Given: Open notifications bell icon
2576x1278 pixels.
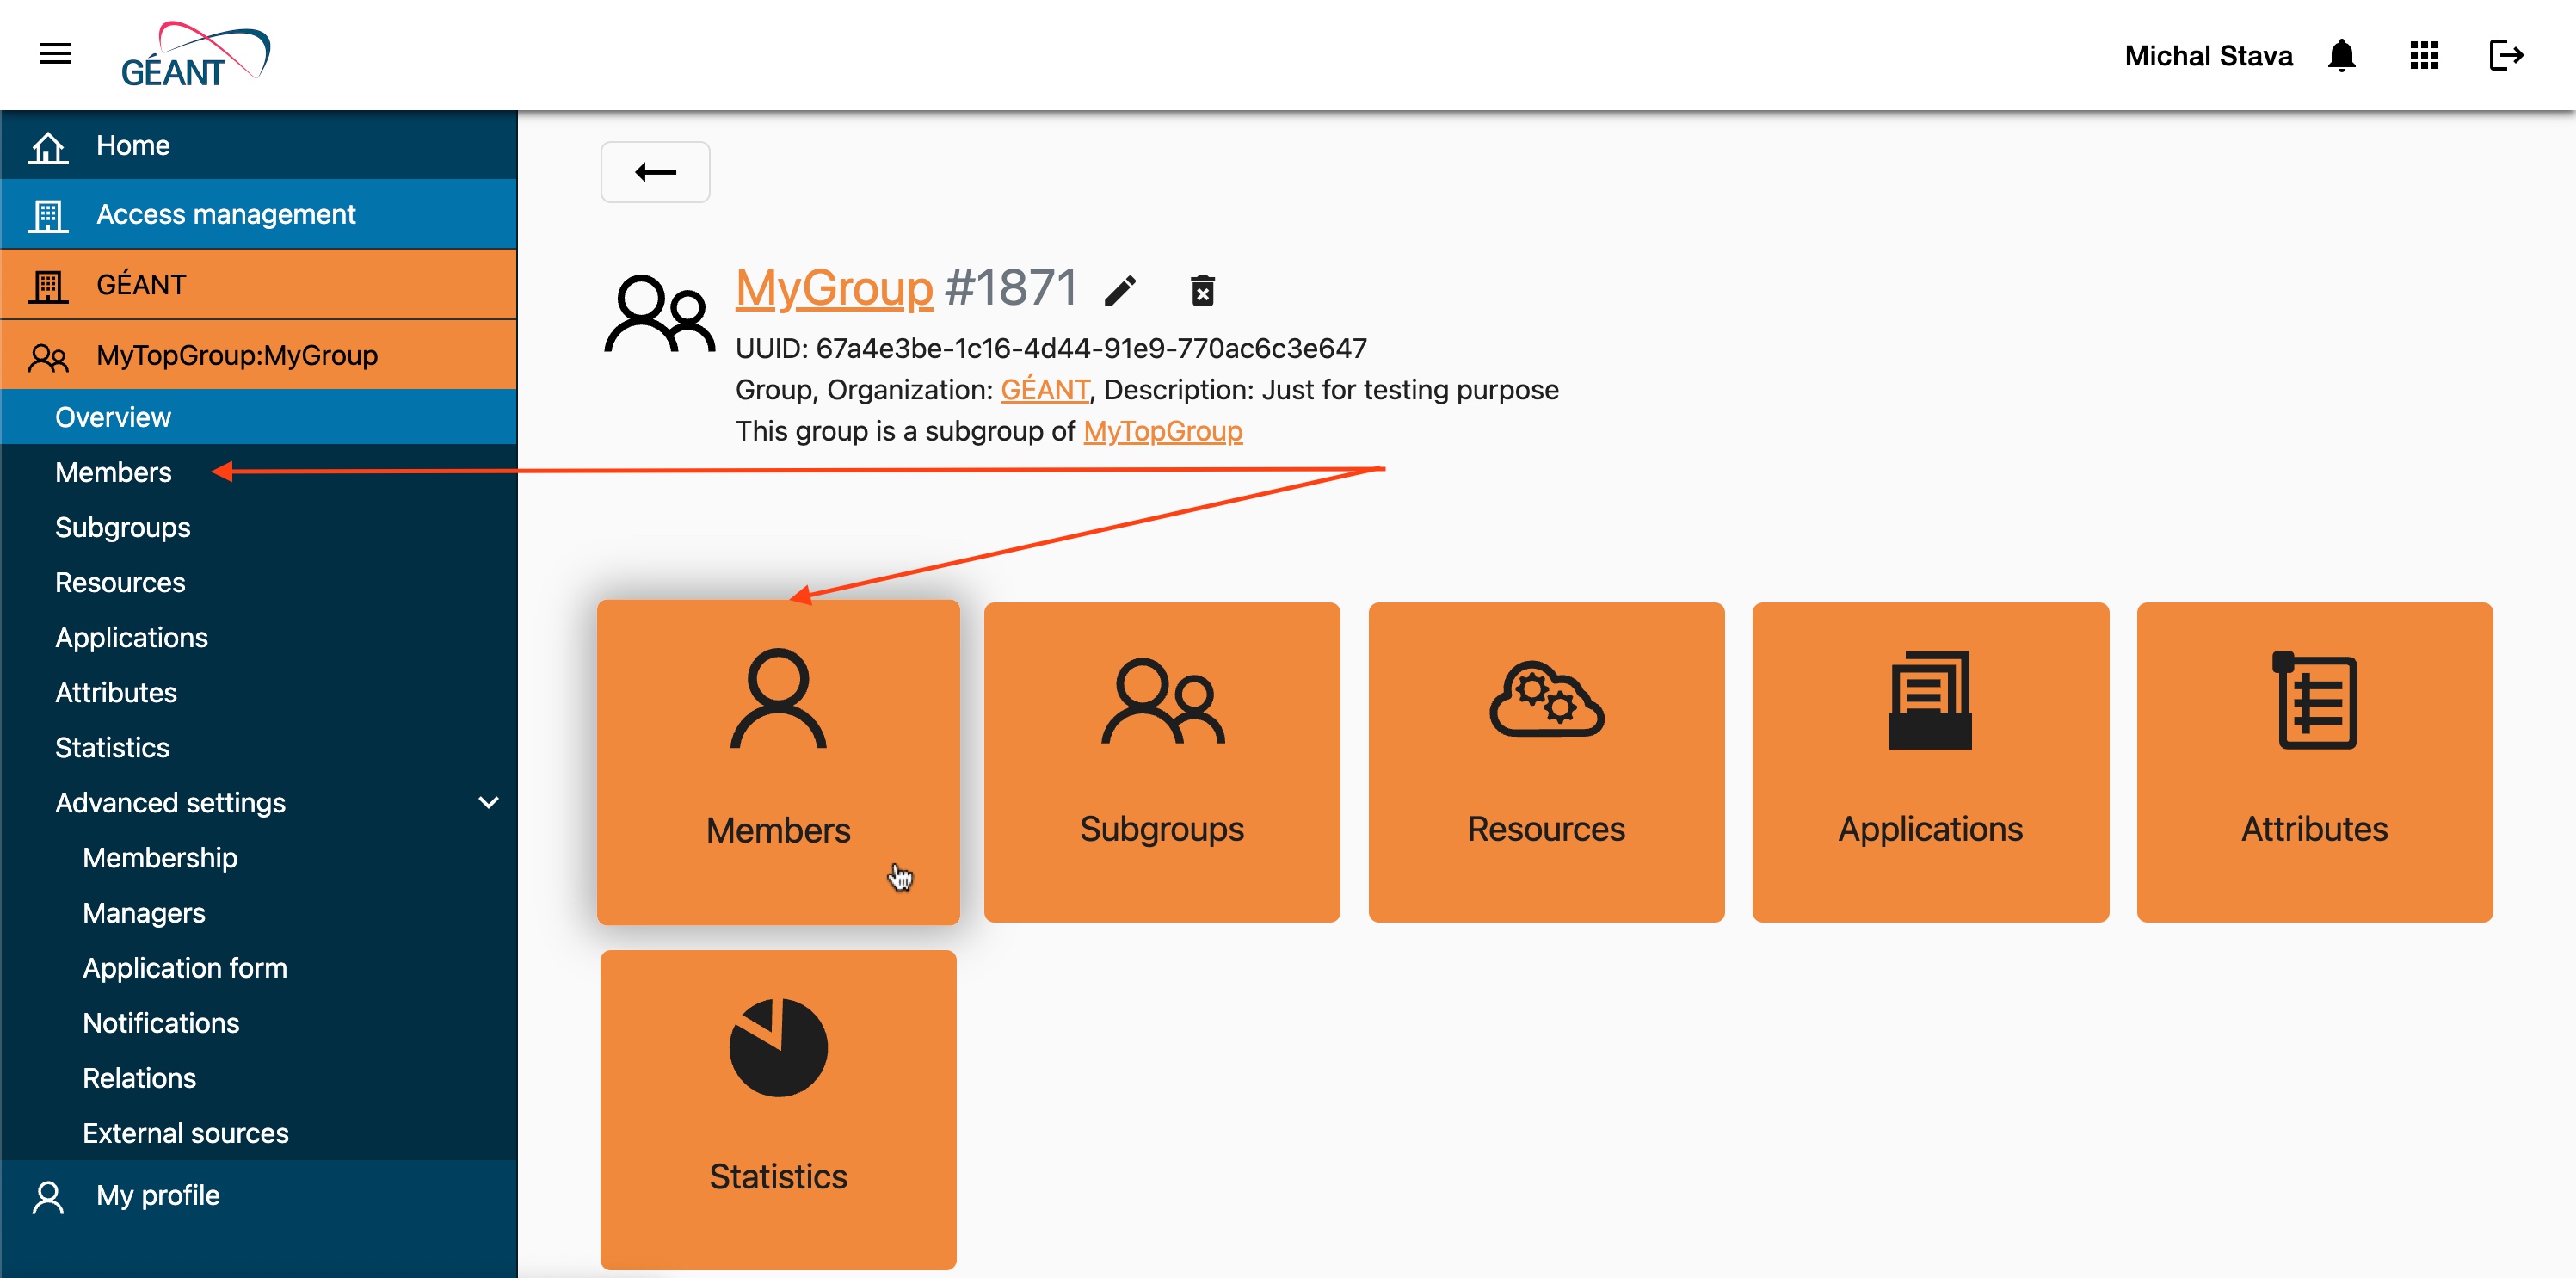Looking at the screenshot, I should (x=2341, y=55).
